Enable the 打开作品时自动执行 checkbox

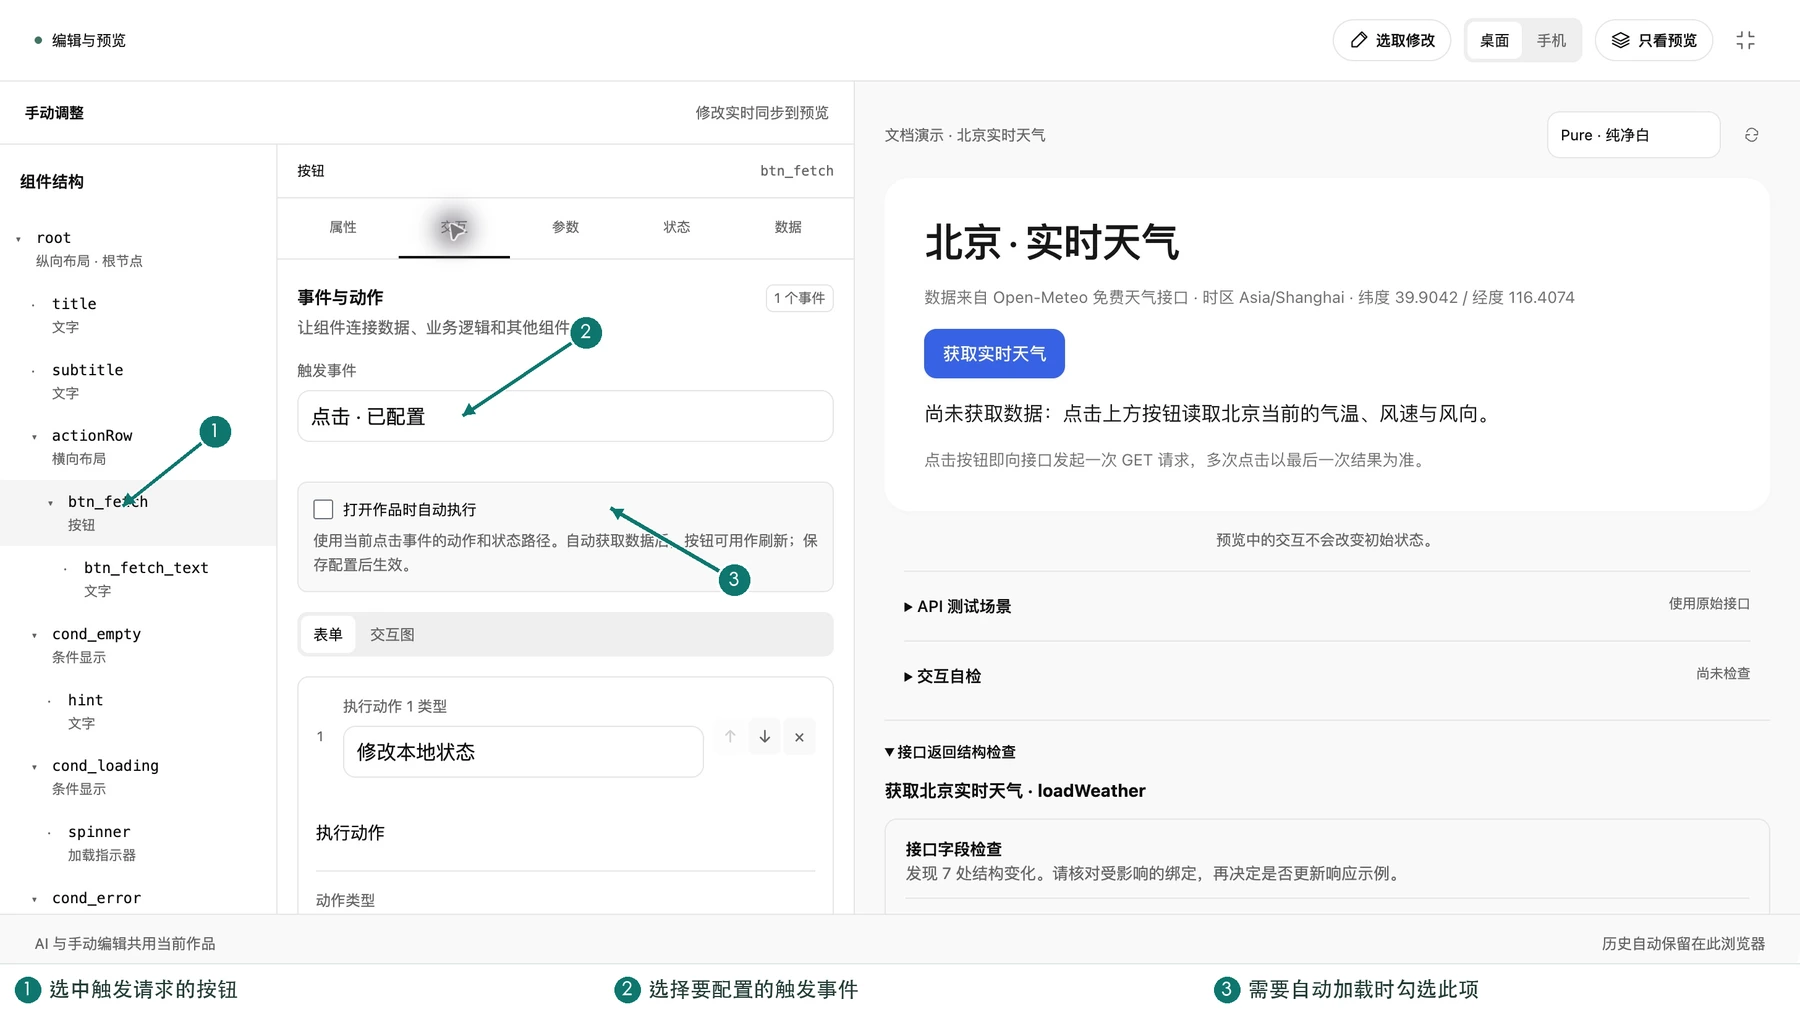click(x=323, y=510)
